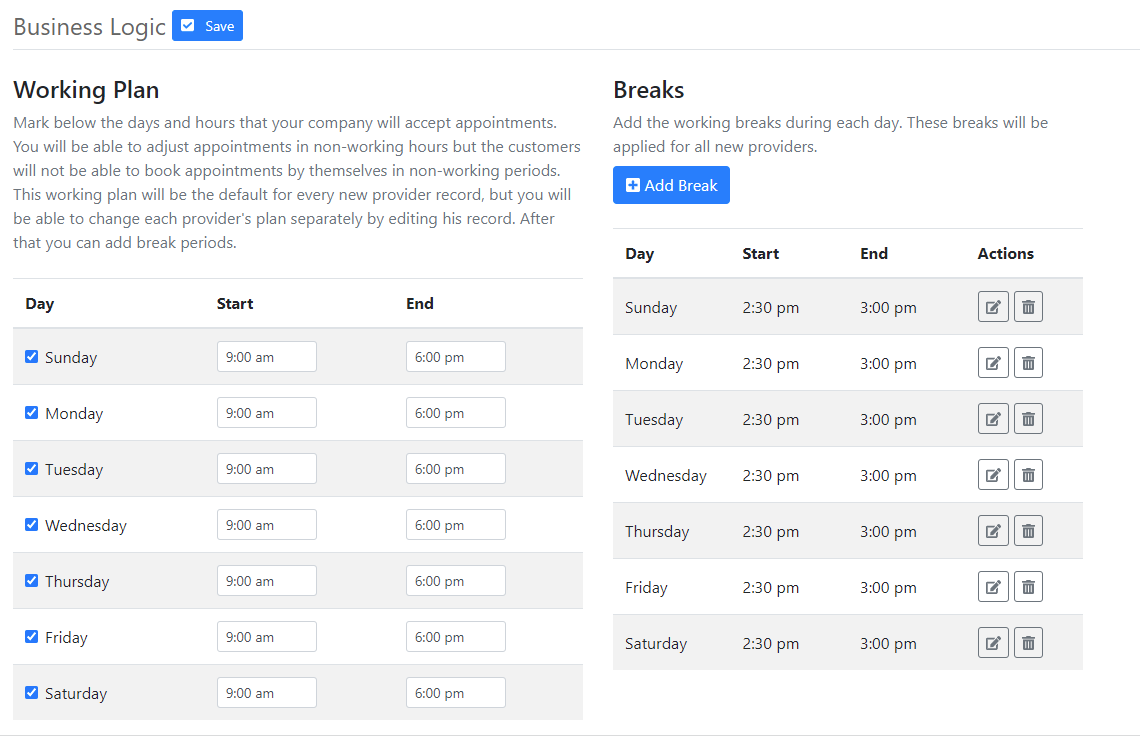Click Thursday's start time field

266,581
